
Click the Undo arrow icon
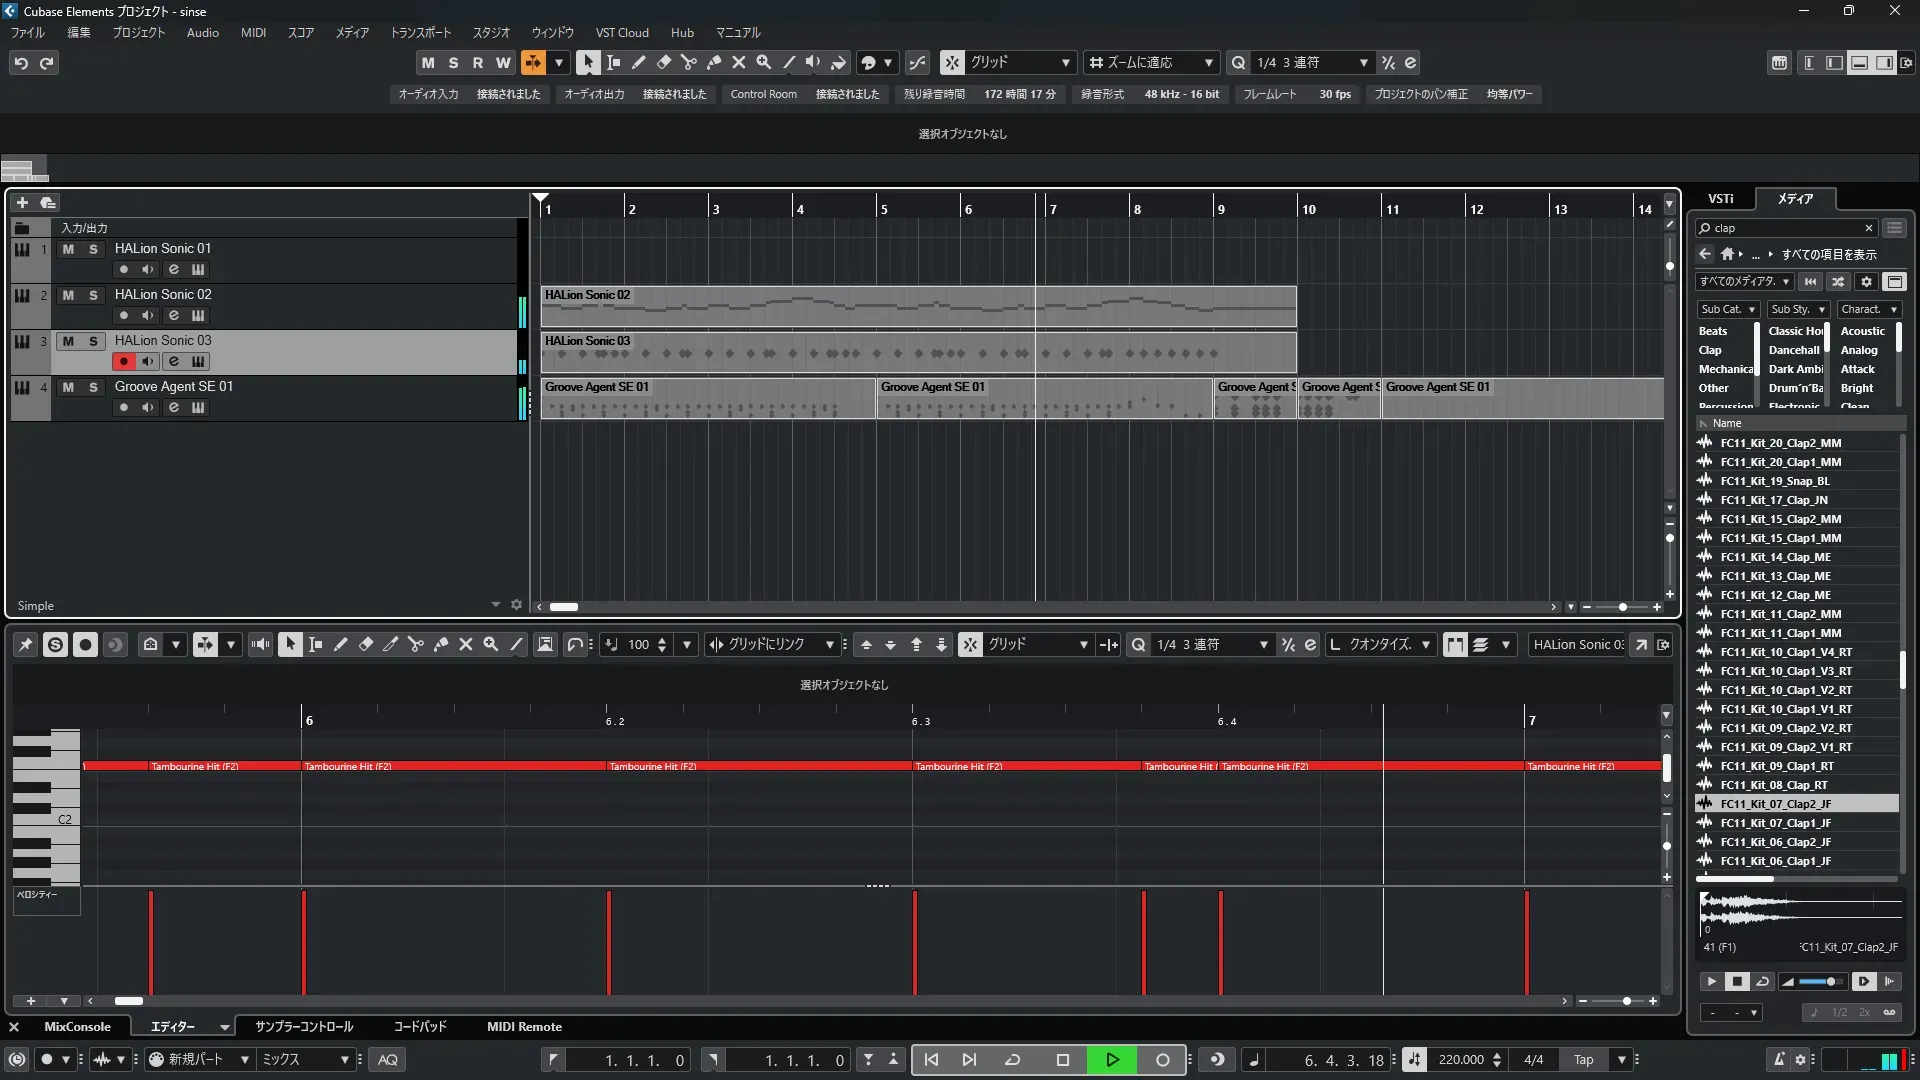click(x=20, y=62)
